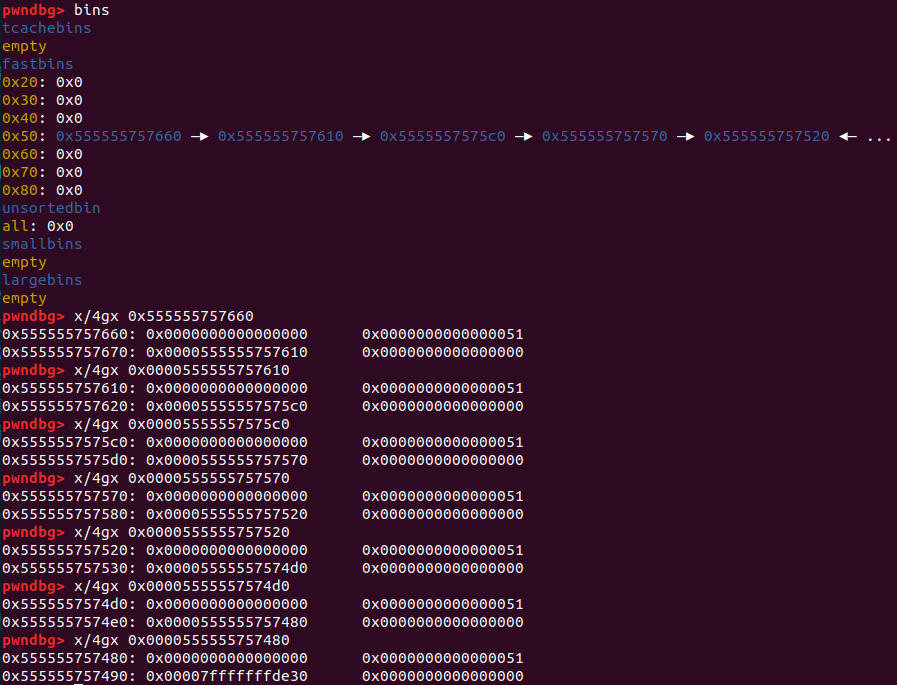Click address 0x555555757570 in the 0x50 chain

tap(605, 136)
